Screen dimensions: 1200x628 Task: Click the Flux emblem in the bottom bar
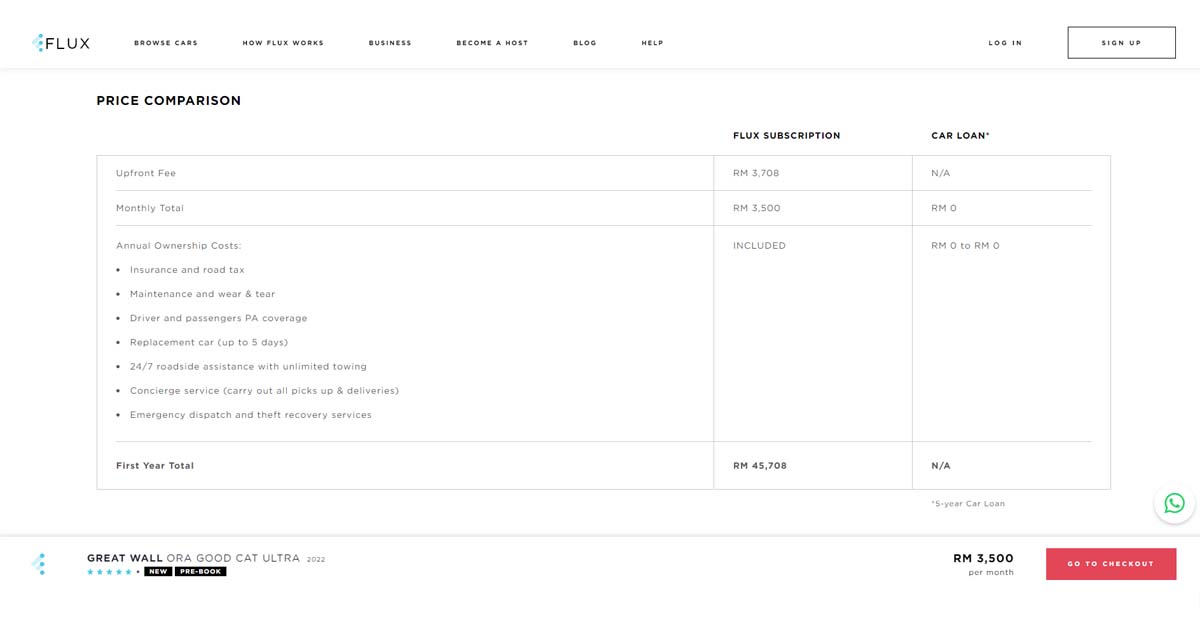39,564
